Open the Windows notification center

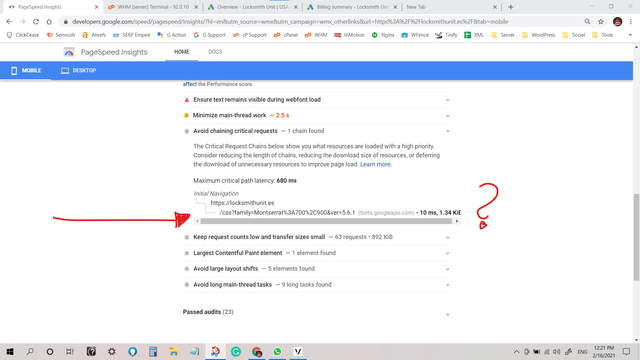(627, 351)
